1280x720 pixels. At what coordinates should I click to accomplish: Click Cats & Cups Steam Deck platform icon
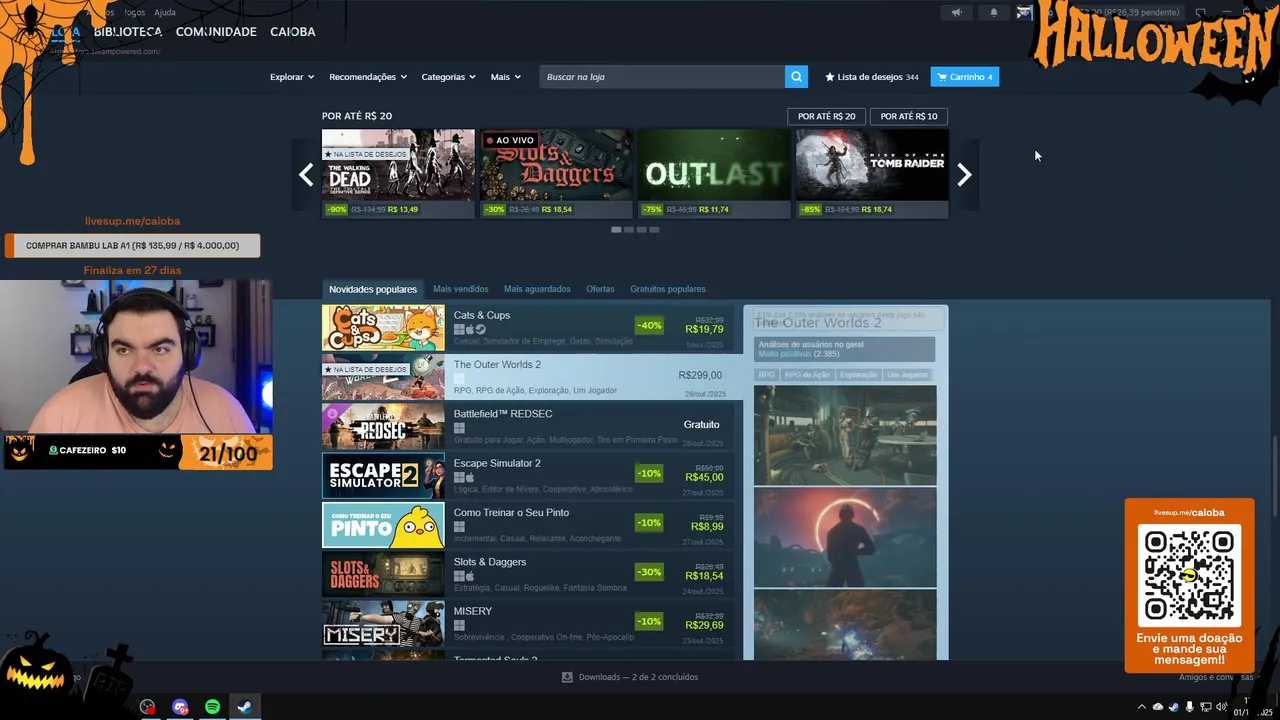pyautogui.click(x=481, y=330)
